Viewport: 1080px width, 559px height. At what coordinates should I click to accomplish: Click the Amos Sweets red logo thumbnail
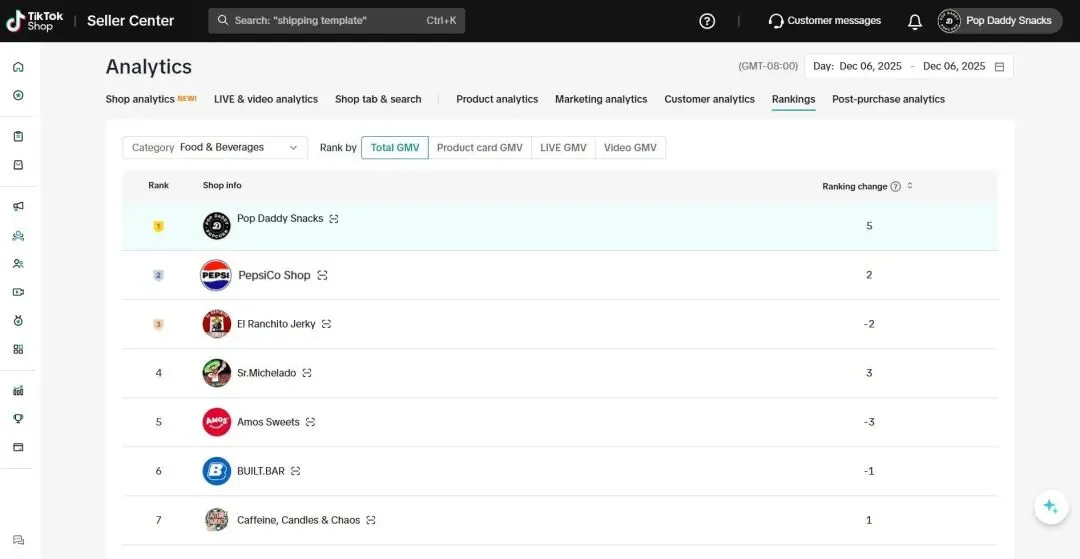tap(217, 422)
